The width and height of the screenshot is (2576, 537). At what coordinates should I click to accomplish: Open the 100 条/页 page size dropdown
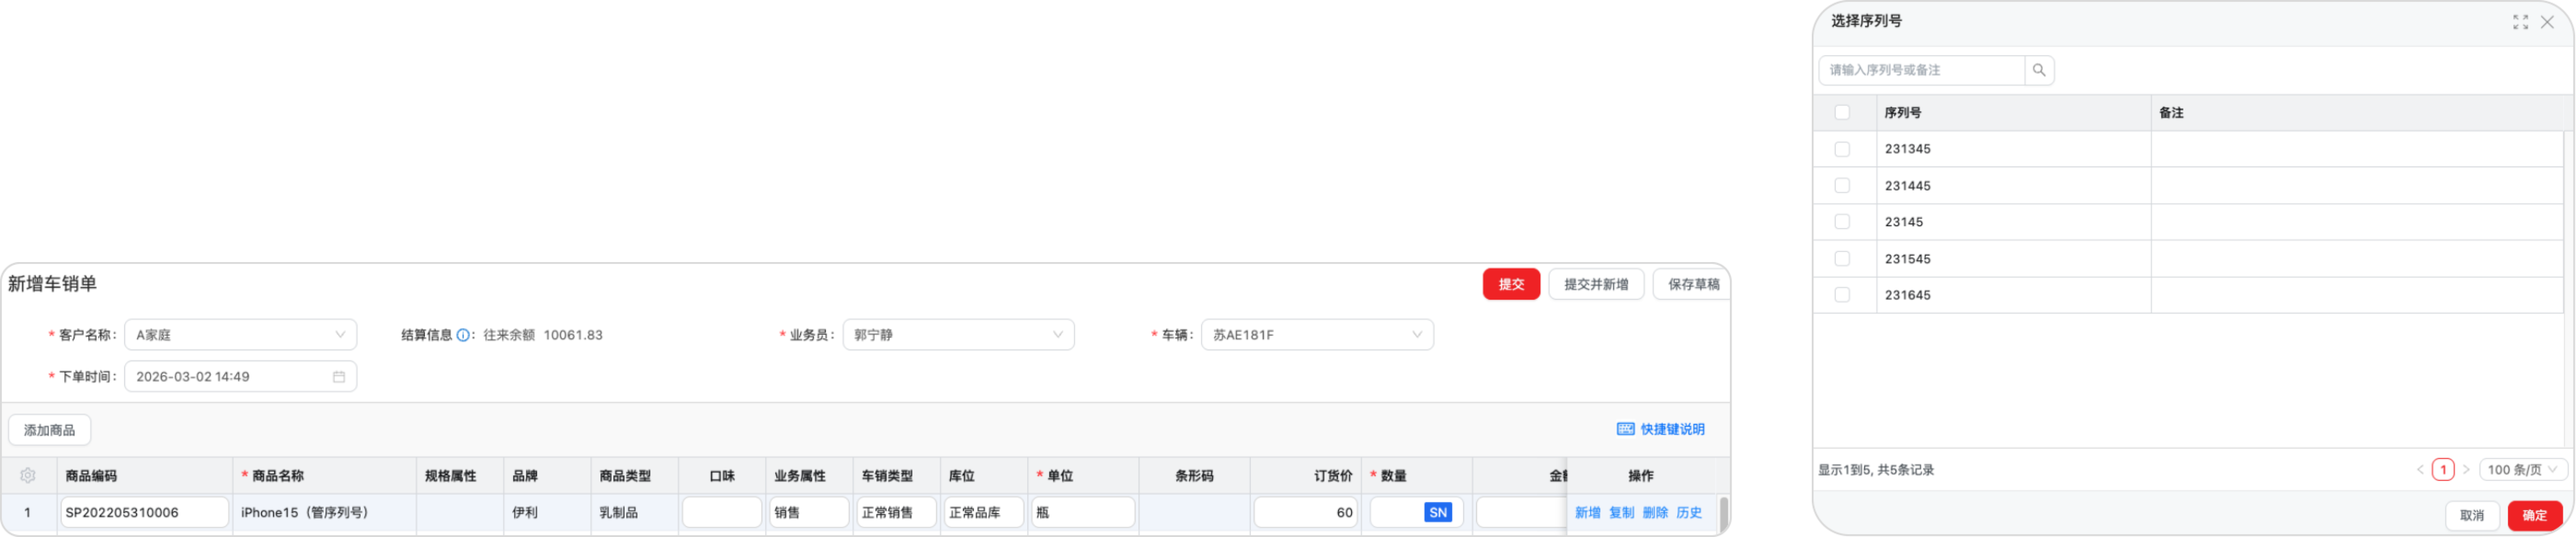[x=2523, y=470]
